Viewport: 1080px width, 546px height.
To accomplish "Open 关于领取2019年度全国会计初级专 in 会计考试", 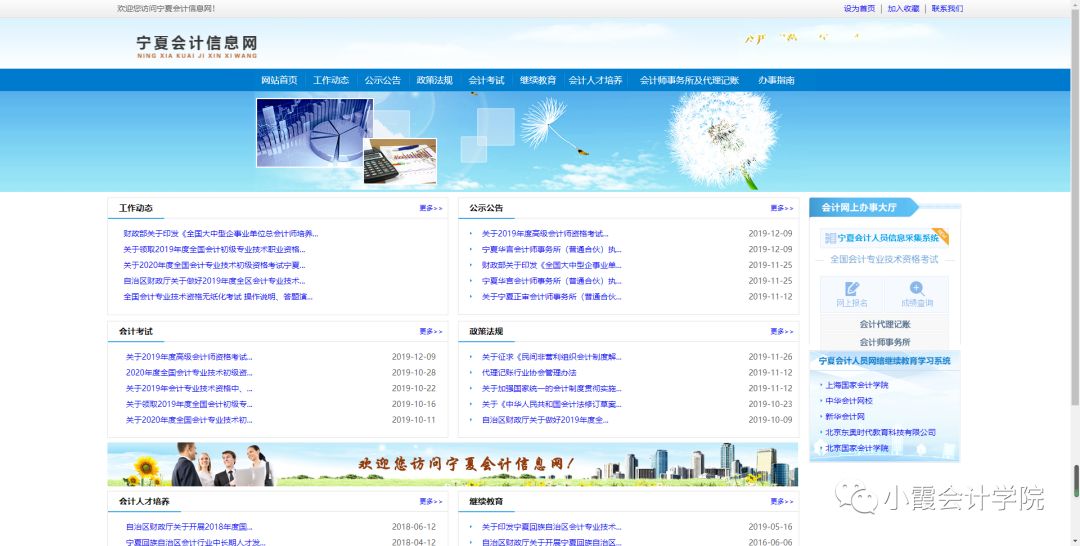I will pyautogui.click(x=189, y=404).
